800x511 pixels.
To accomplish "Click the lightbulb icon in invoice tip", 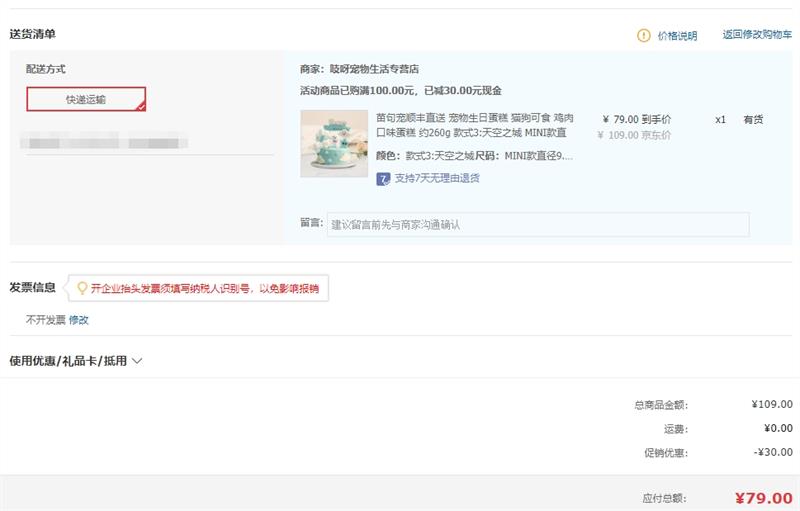I will pyautogui.click(x=82, y=288).
